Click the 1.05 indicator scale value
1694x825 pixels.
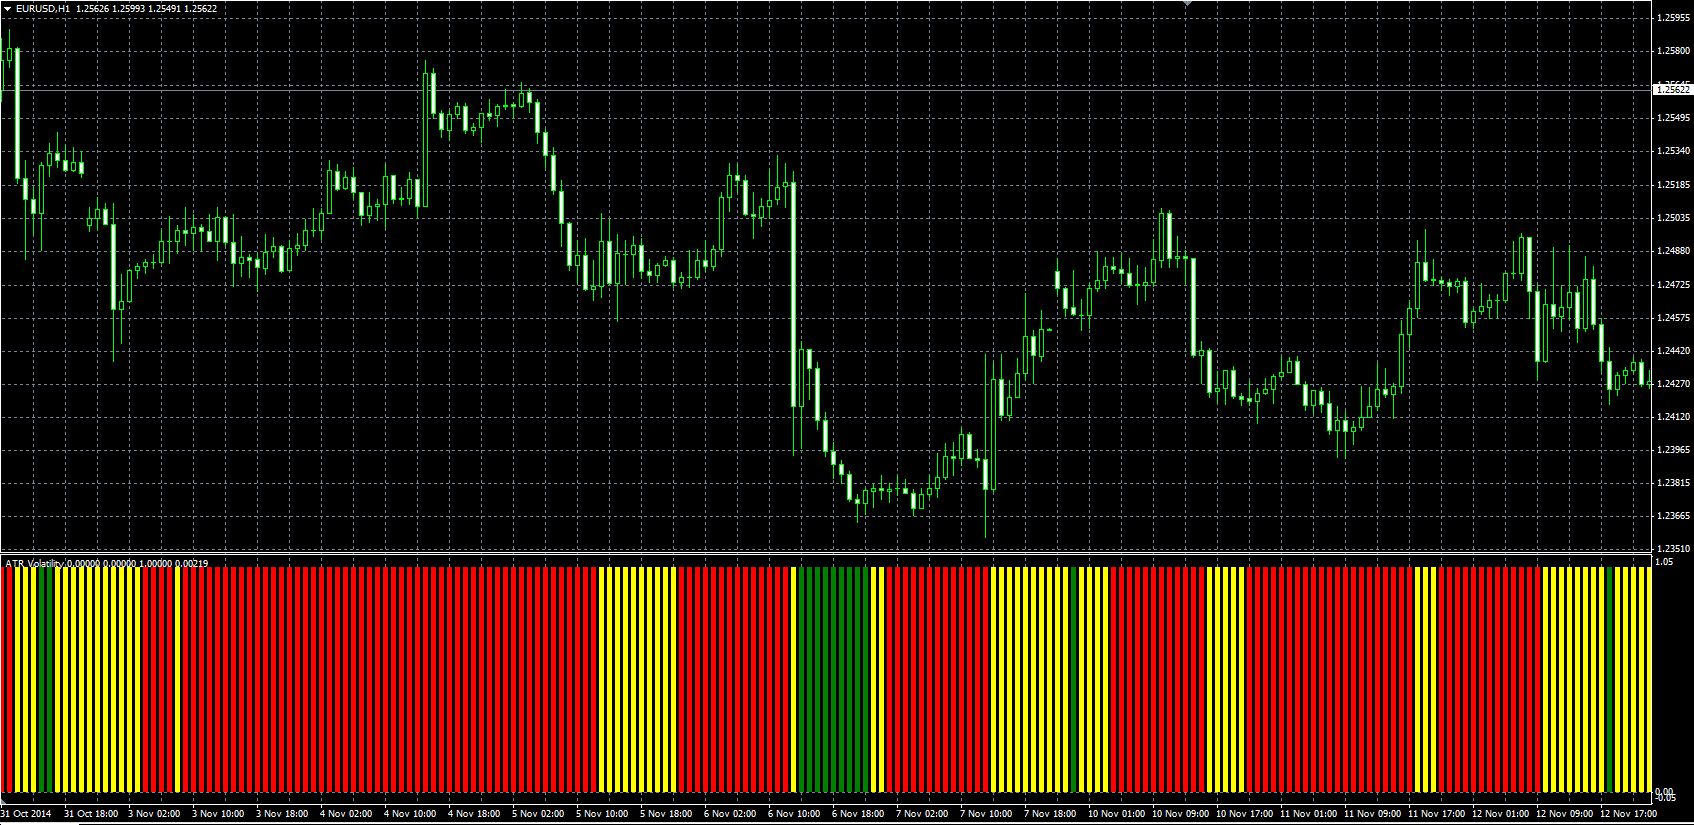pyautogui.click(x=1664, y=562)
